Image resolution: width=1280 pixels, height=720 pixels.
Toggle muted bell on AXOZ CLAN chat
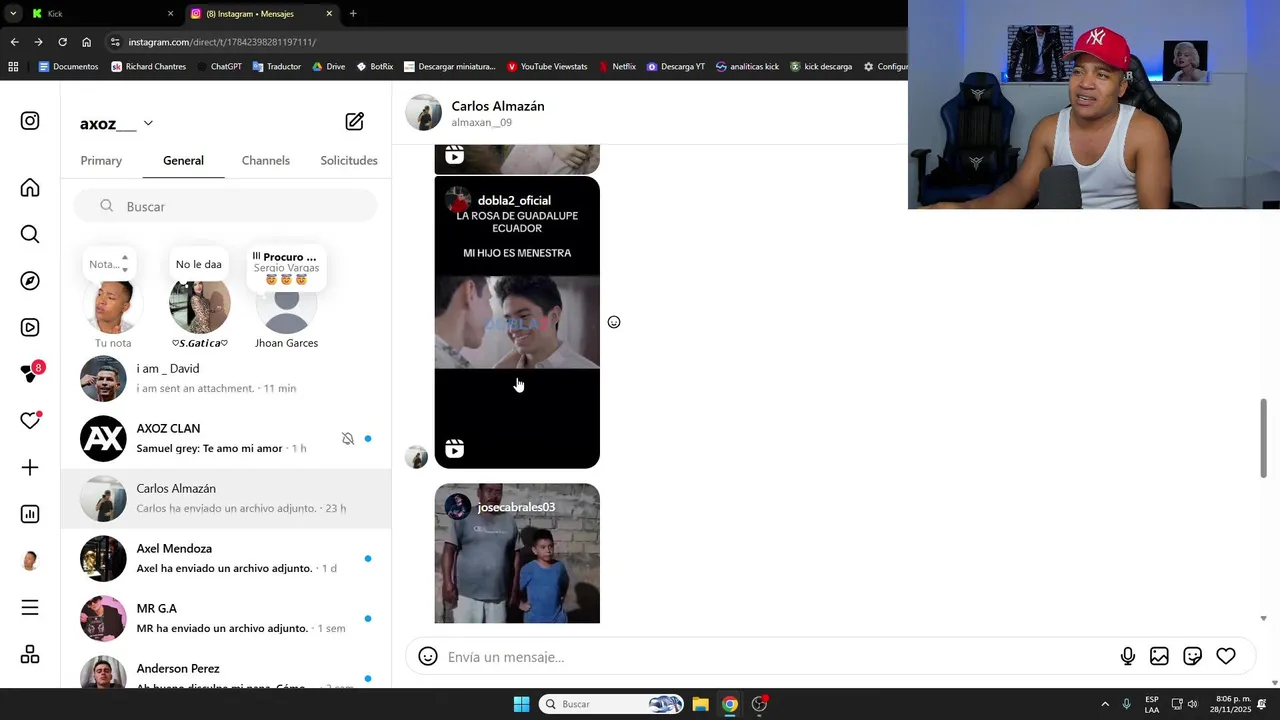tap(348, 438)
